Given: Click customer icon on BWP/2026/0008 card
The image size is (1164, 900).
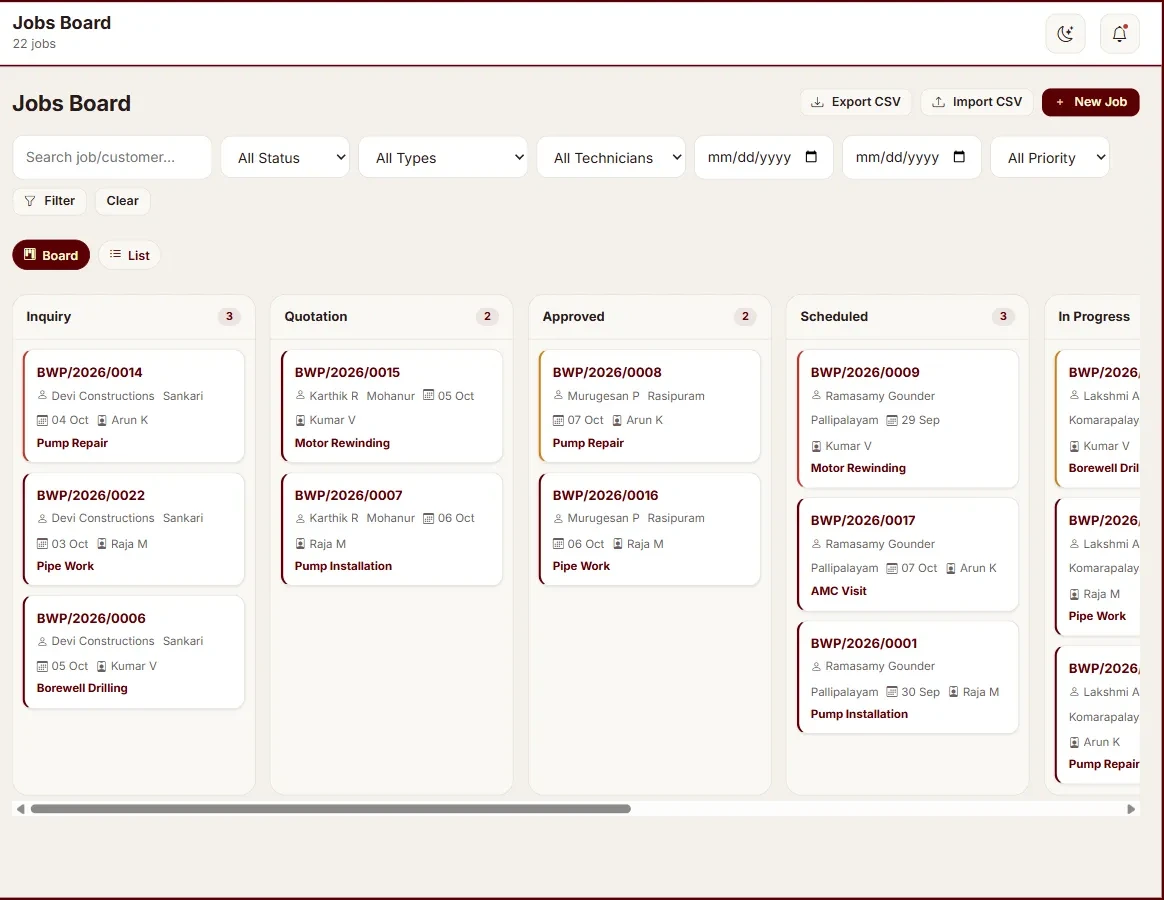Looking at the screenshot, I should 558,395.
